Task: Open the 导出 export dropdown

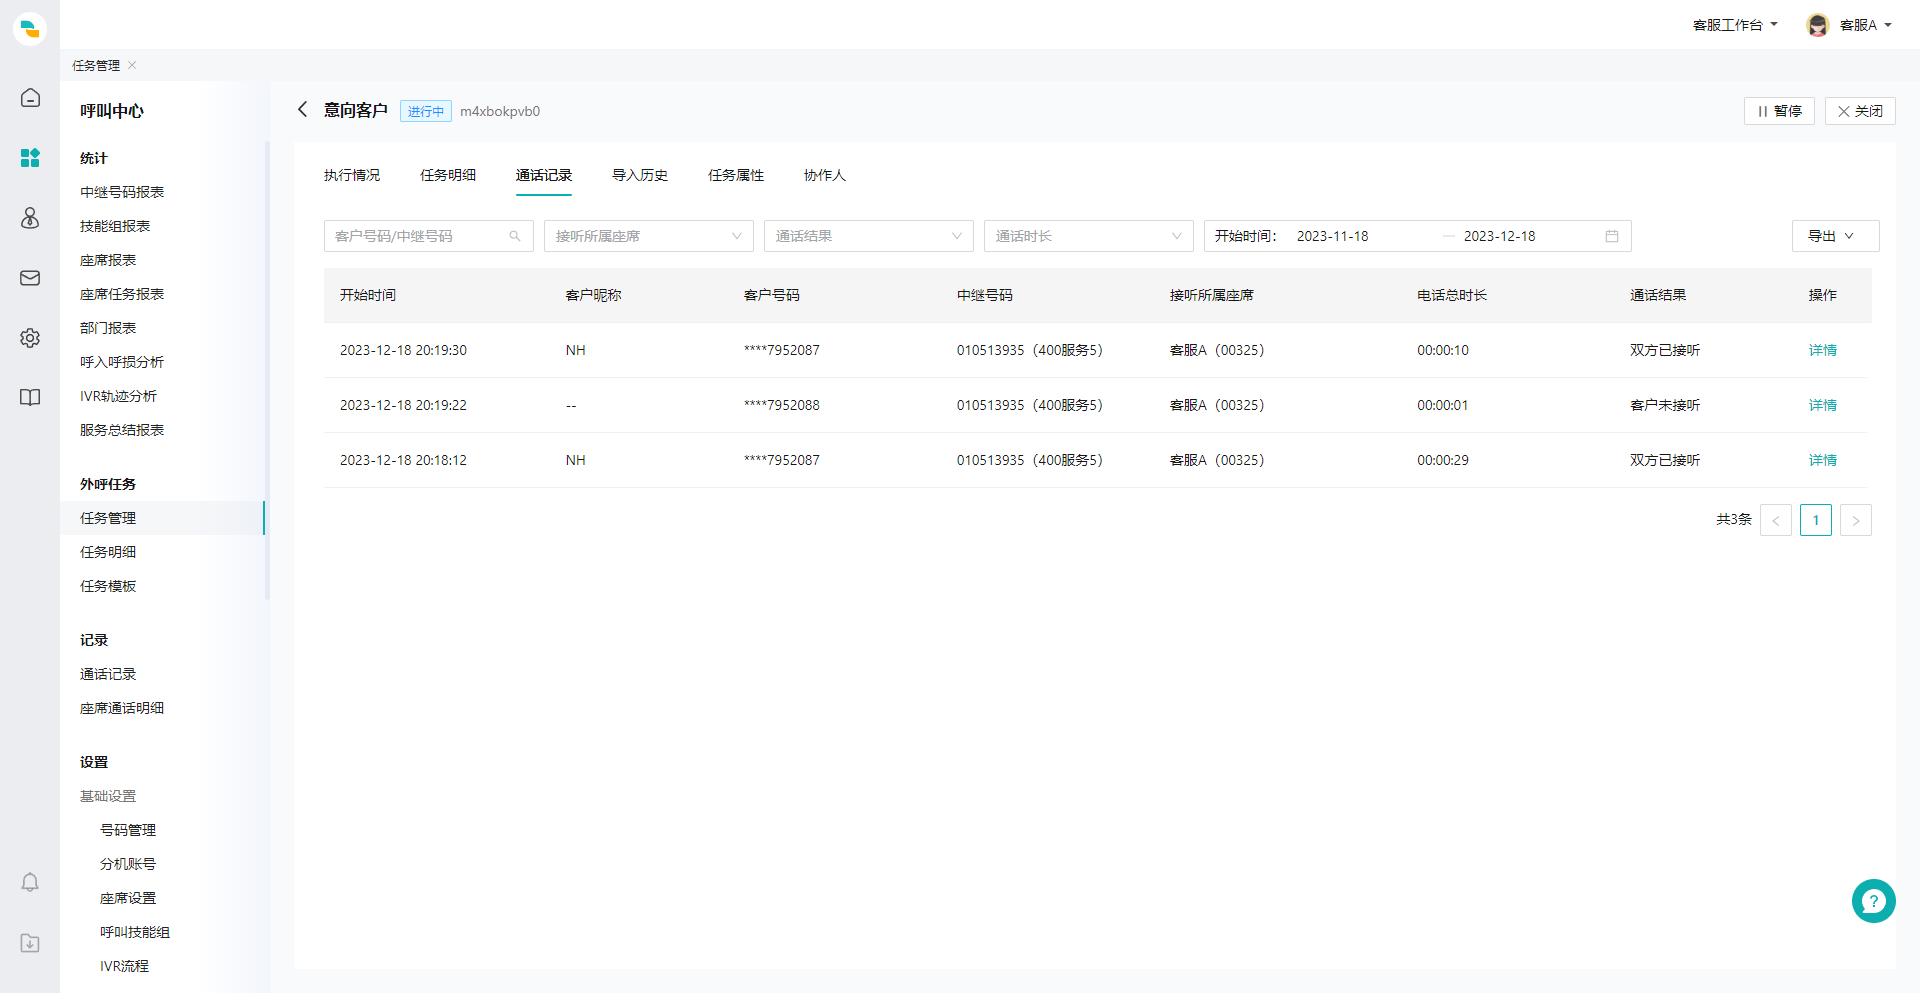Action: point(1836,236)
